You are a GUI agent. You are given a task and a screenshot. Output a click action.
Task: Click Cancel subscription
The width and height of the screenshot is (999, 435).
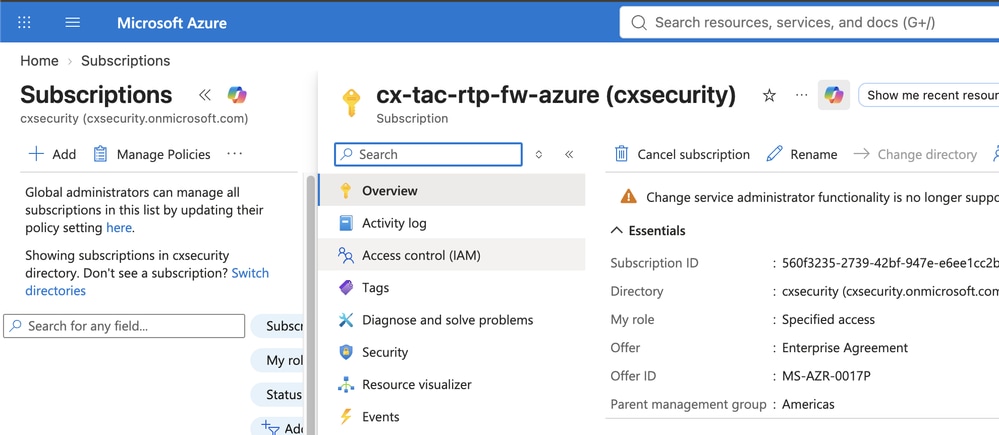(x=682, y=154)
